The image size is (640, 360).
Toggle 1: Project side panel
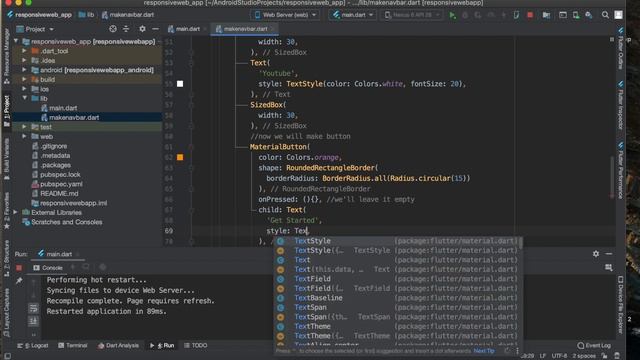tap(7, 111)
